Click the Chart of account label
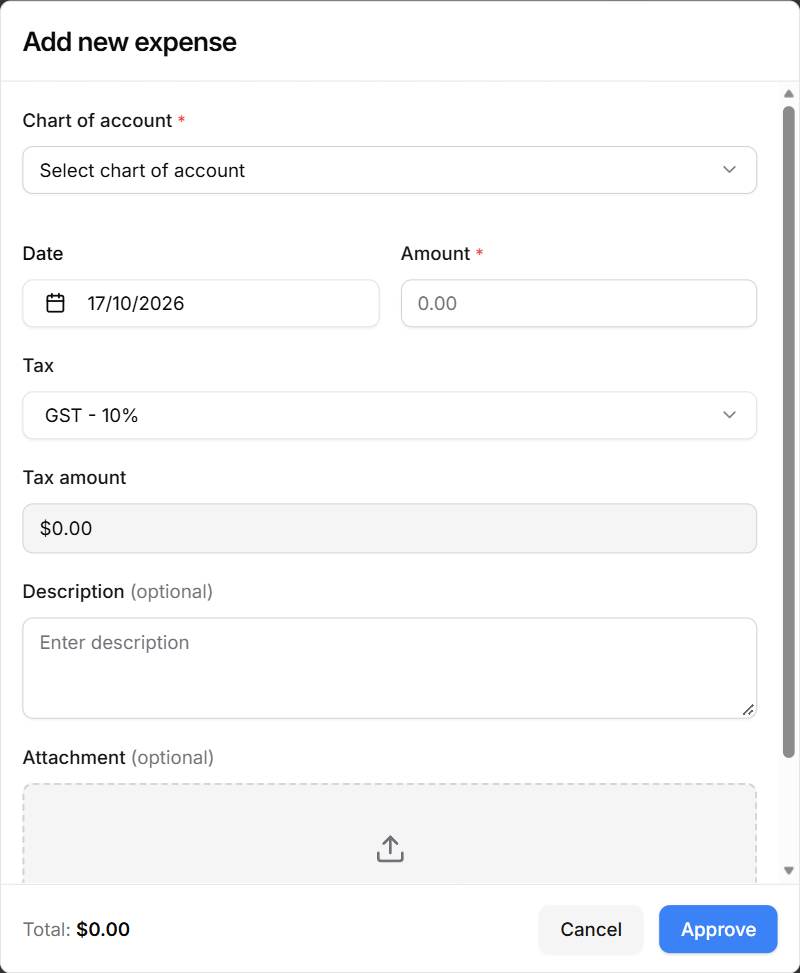800x973 pixels. pyautogui.click(x=97, y=120)
